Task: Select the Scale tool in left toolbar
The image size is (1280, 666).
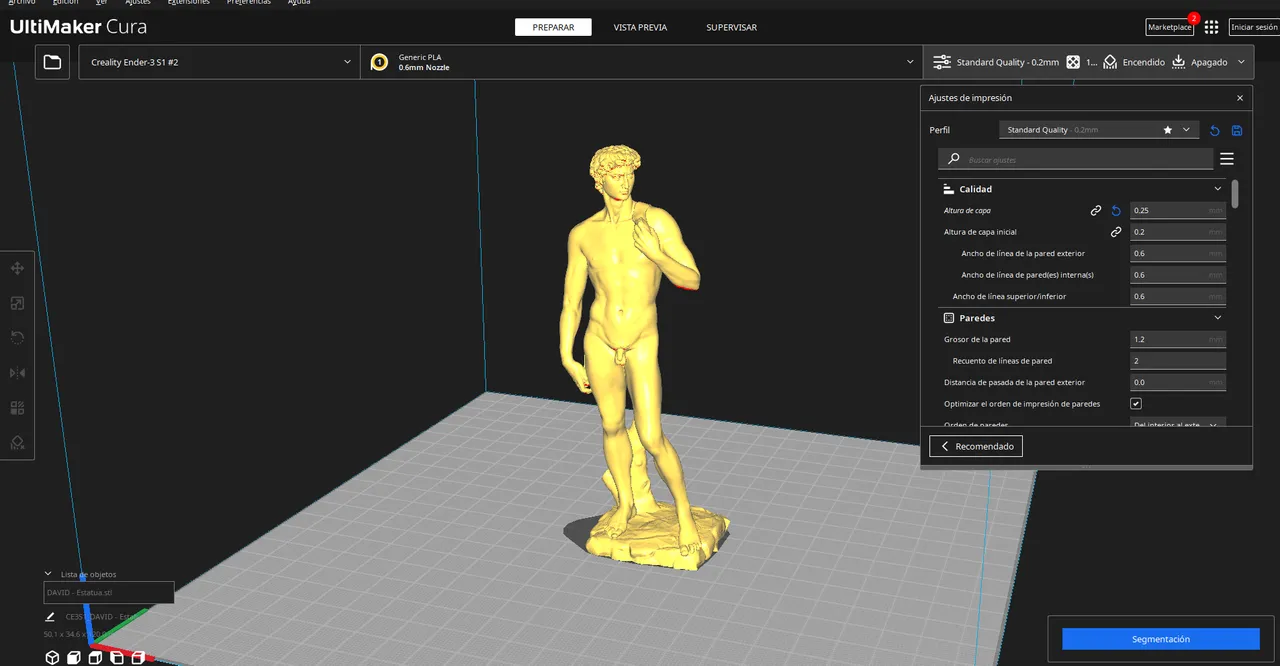Action: 17,303
